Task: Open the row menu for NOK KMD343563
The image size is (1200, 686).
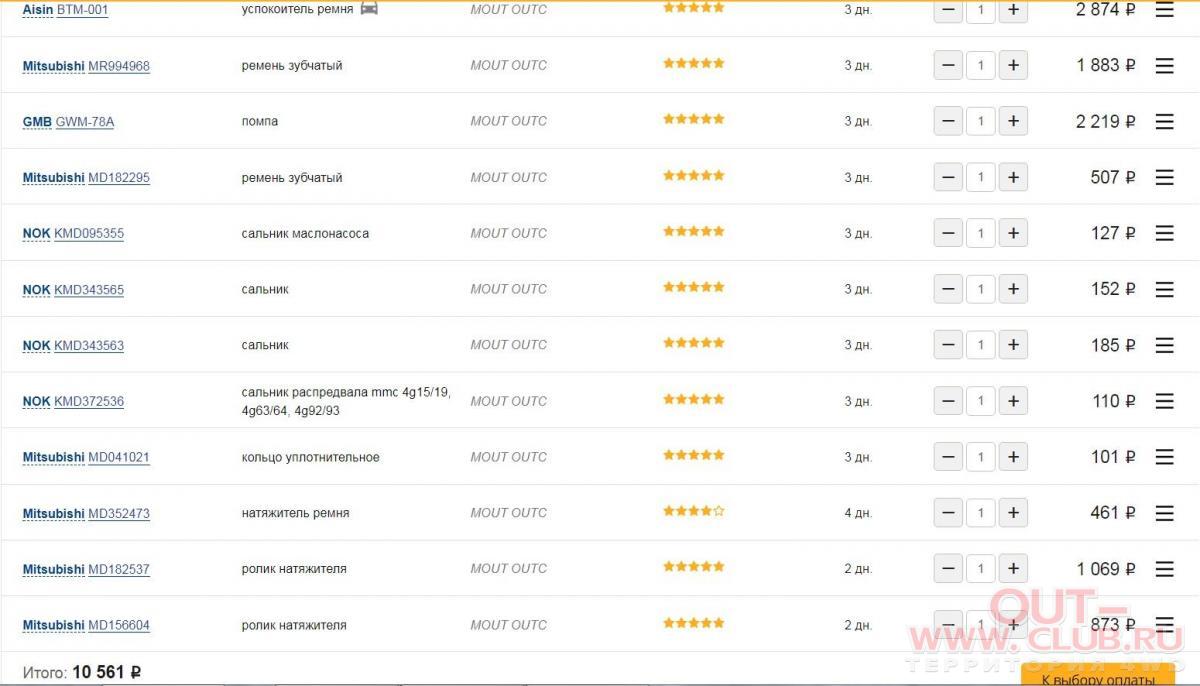Action: coord(1164,345)
